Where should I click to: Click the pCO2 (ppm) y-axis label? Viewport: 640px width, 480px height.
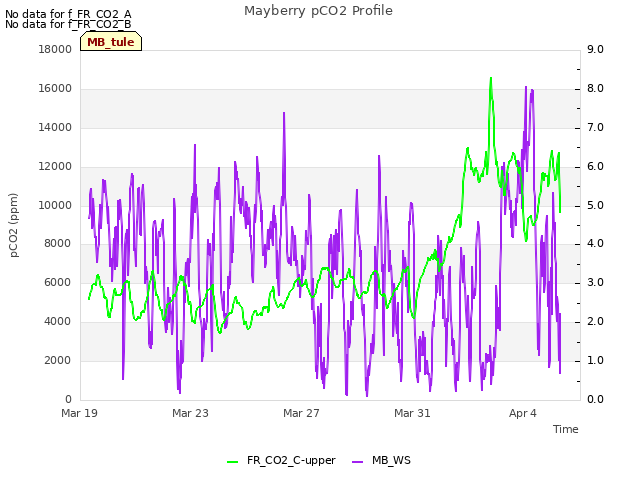(x=14, y=225)
